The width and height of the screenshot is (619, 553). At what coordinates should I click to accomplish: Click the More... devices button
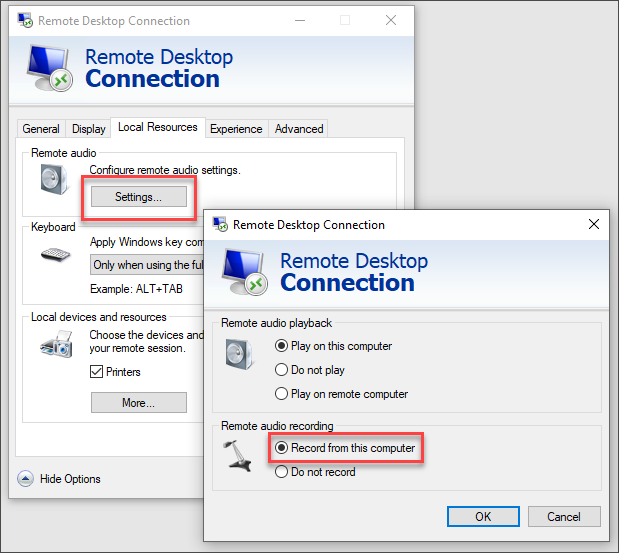[x=139, y=403]
